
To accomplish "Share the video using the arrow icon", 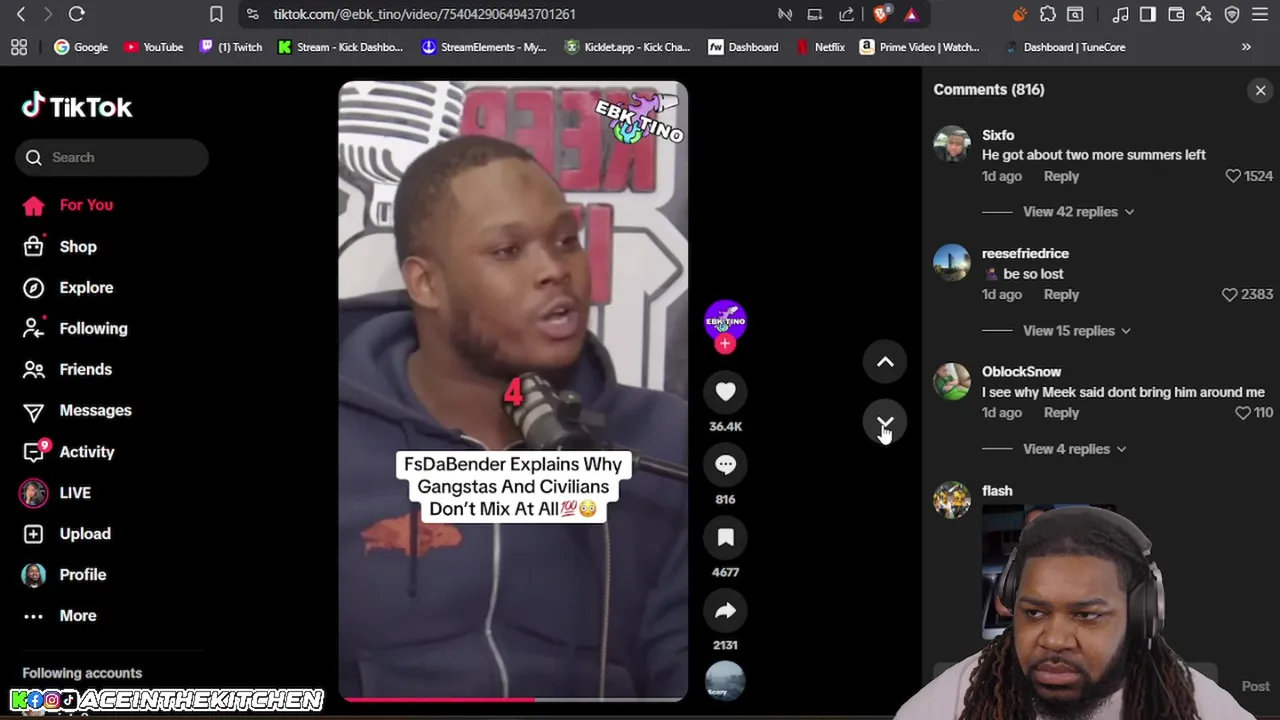I will (x=725, y=611).
